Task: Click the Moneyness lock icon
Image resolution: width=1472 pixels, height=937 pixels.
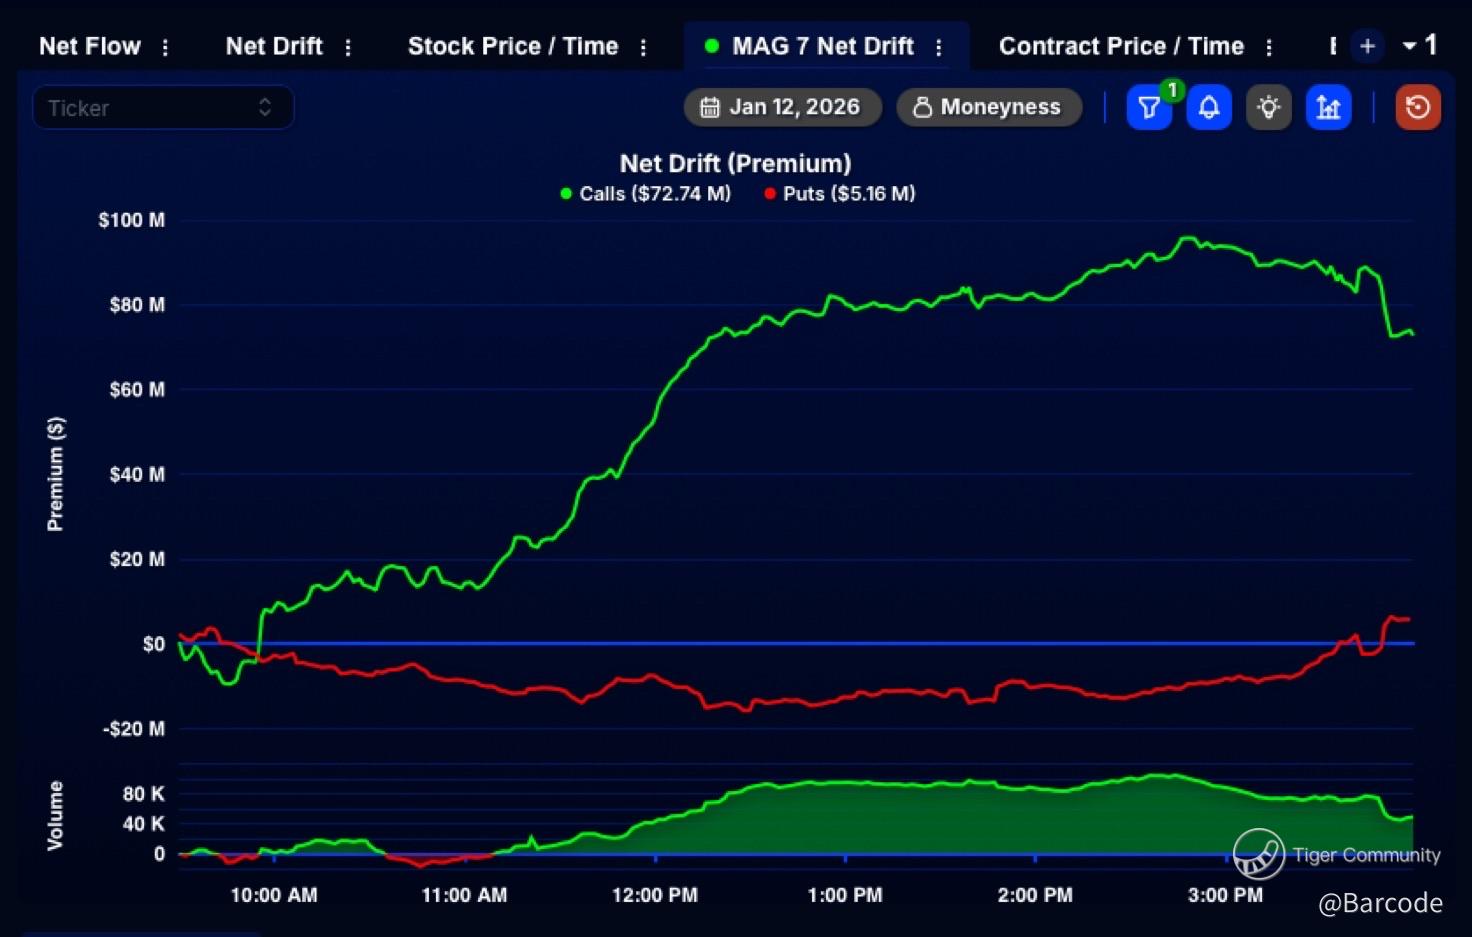Action: (x=922, y=107)
